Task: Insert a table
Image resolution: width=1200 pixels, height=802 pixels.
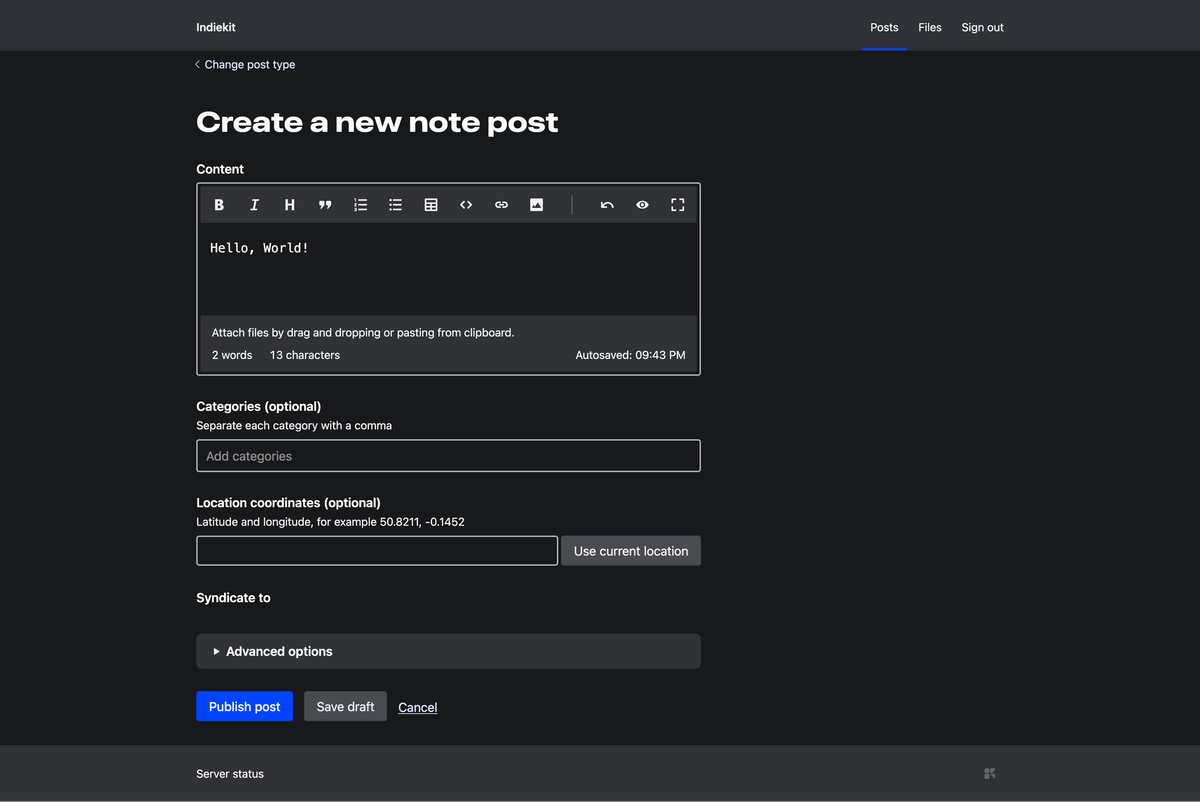Action: [431, 204]
